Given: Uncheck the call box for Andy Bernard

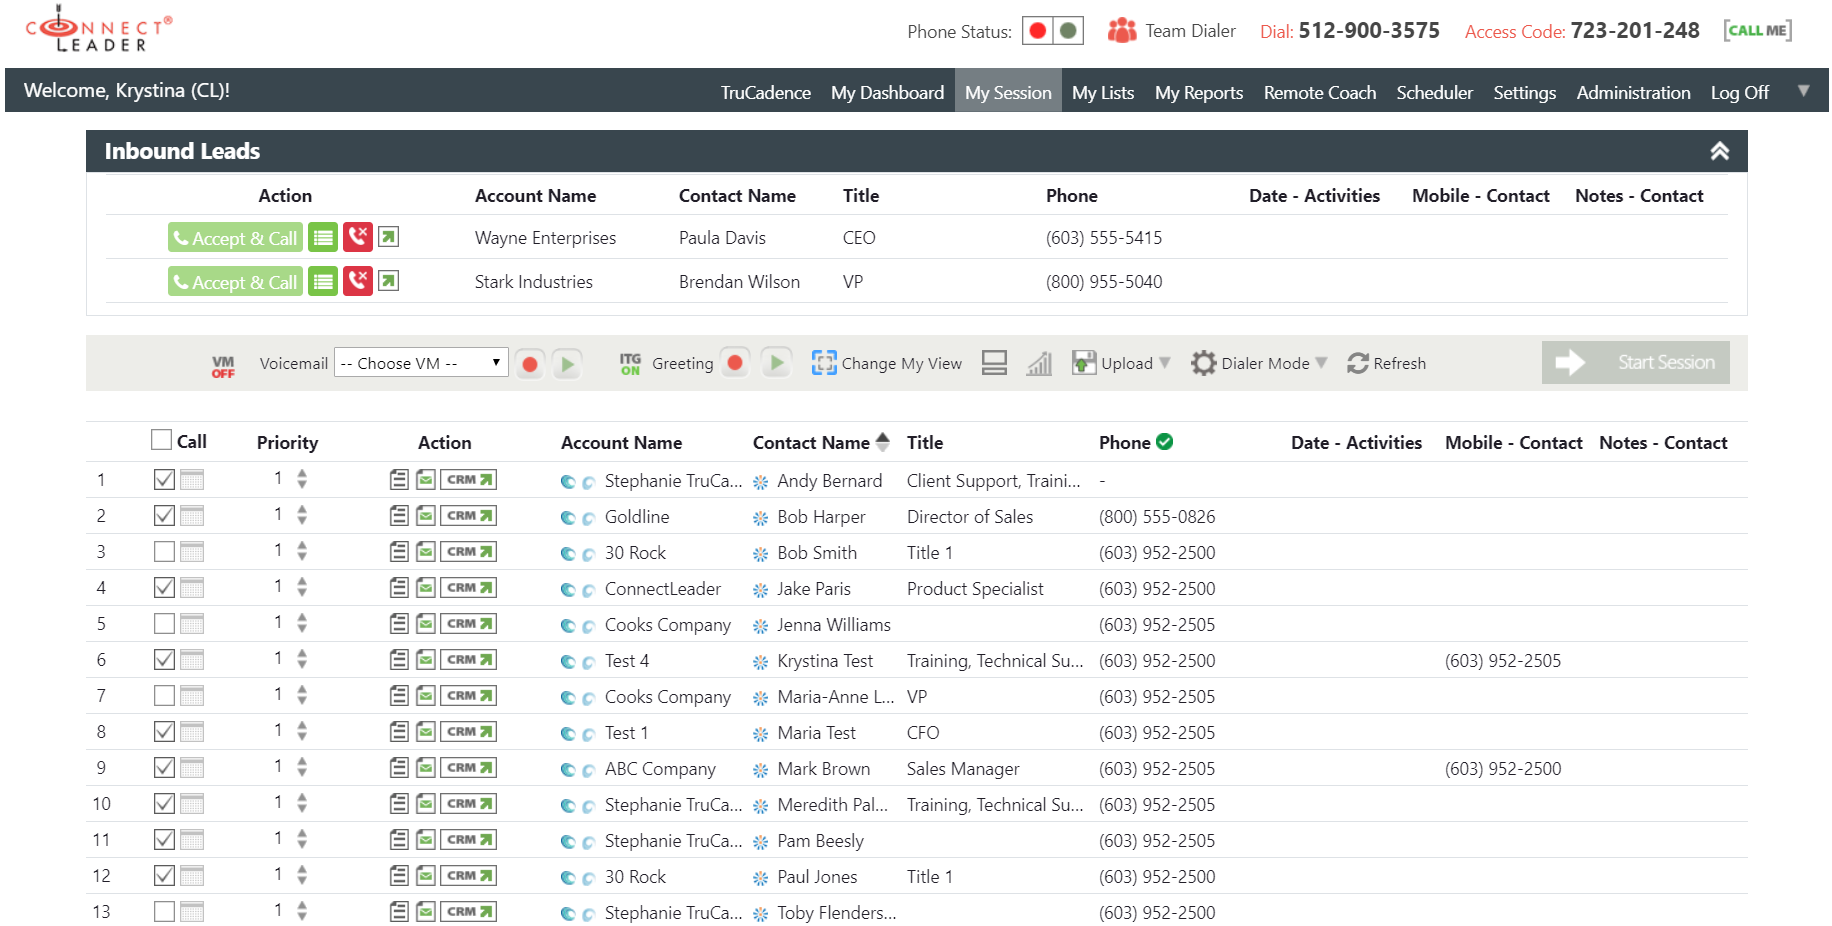Looking at the screenshot, I should coord(164,480).
